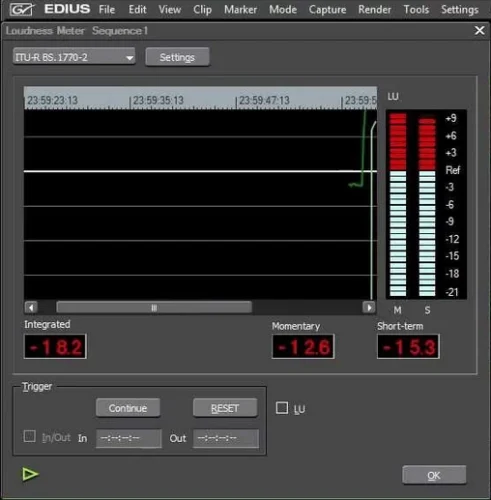Click the Sequence1 title text

pyautogui.click(x=120, y=31)
